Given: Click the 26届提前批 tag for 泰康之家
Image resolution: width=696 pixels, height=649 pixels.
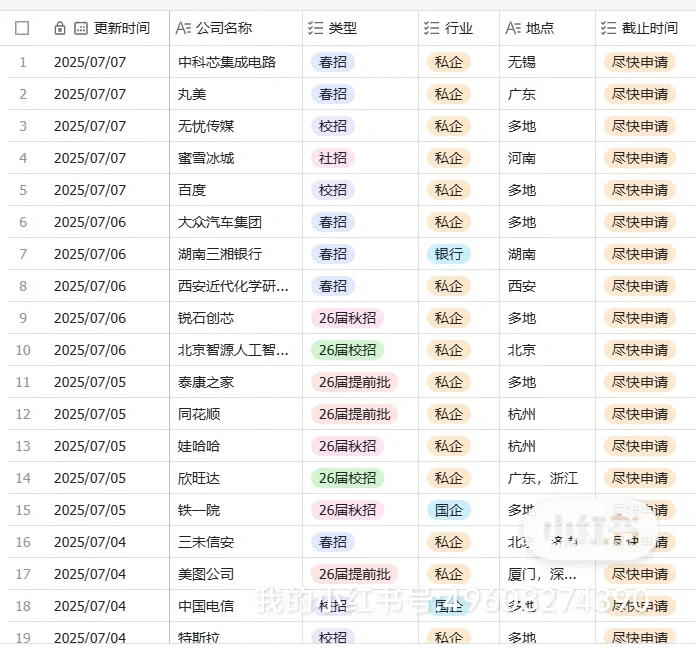Looking at the screenshot, I should (x=354, y=381).
